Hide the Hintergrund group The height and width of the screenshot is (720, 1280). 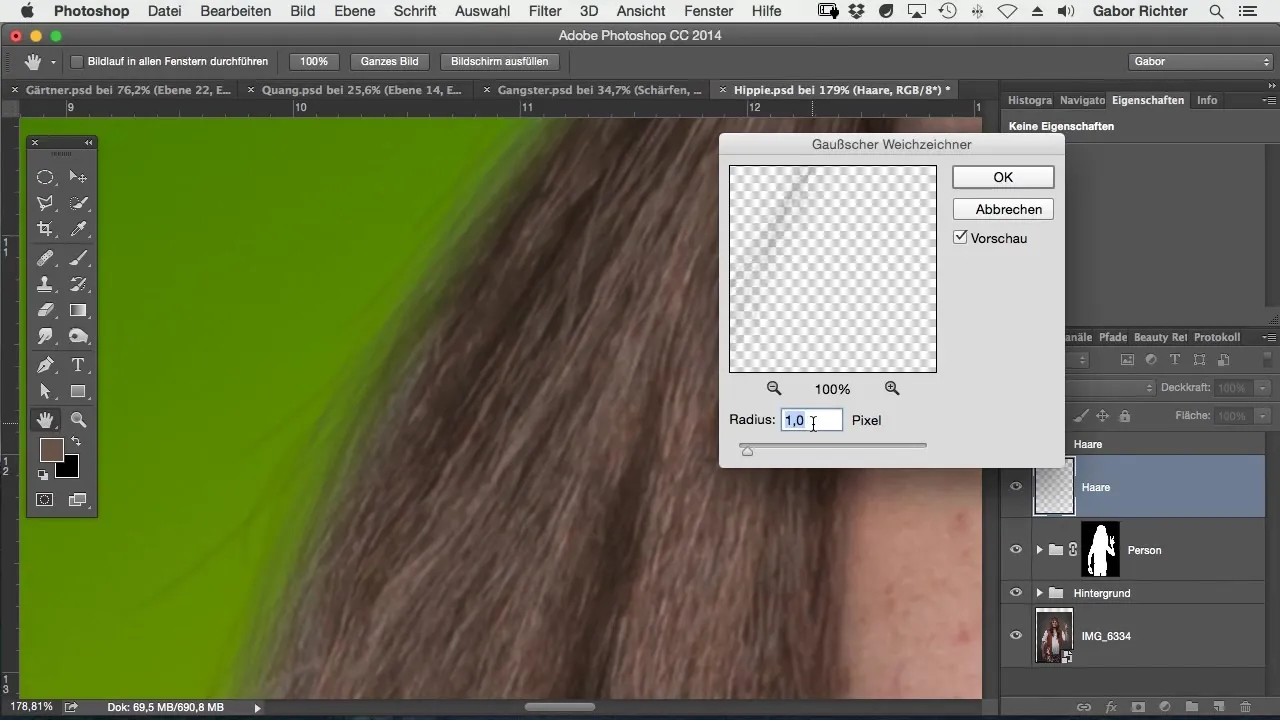click(1016, 593)
